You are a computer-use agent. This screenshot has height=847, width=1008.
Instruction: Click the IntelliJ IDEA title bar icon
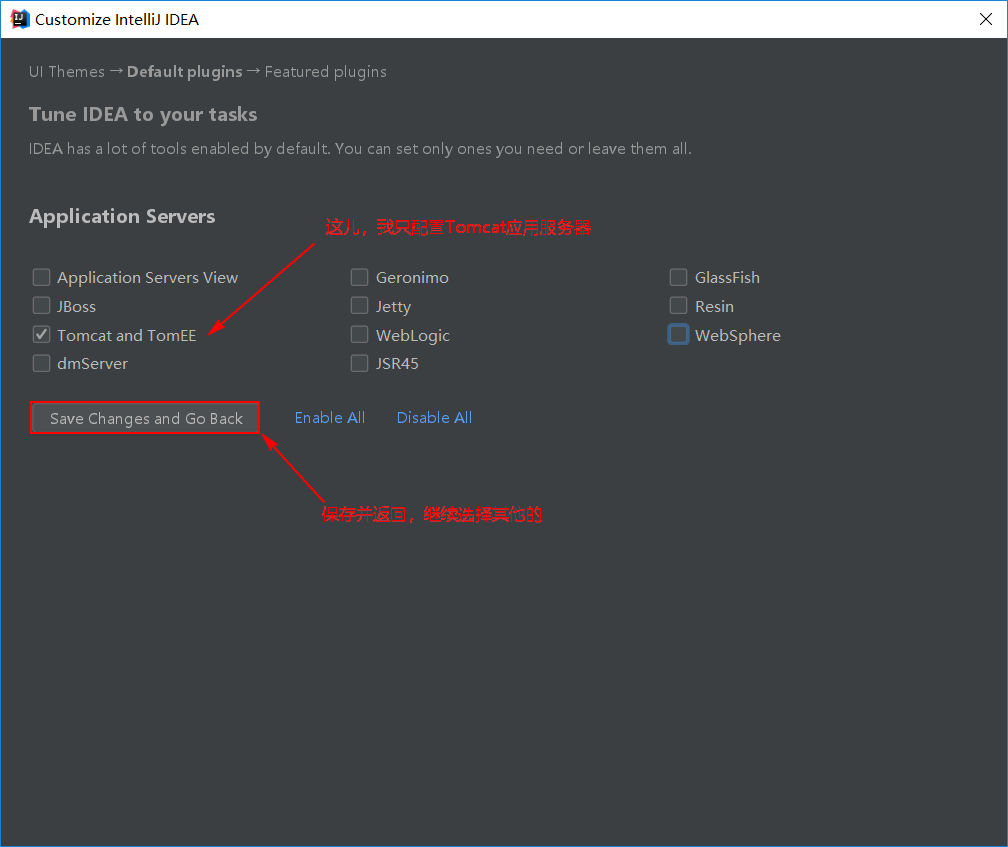(x=20, y=19)
